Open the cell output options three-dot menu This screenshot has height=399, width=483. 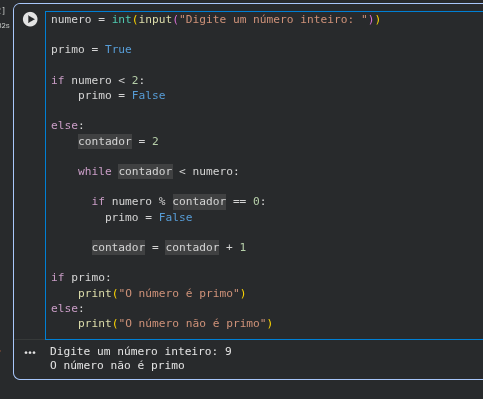30,352
